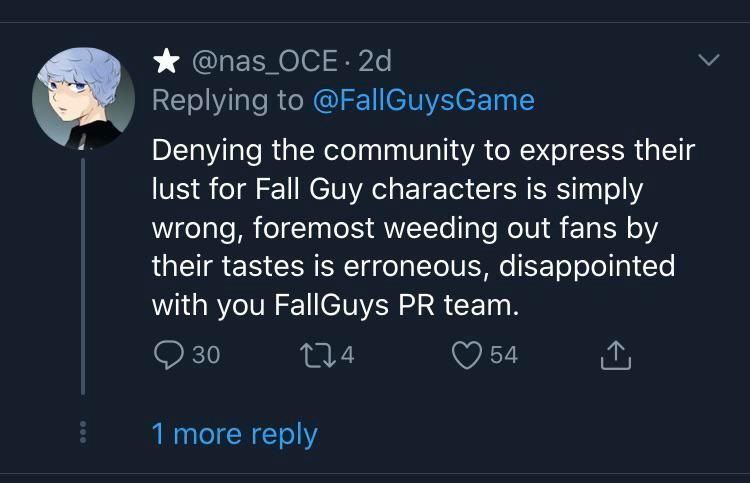The width and height of the screenshot is (750, 483).
Task: Like the tweet with heart icon
Action: point(467,354)
